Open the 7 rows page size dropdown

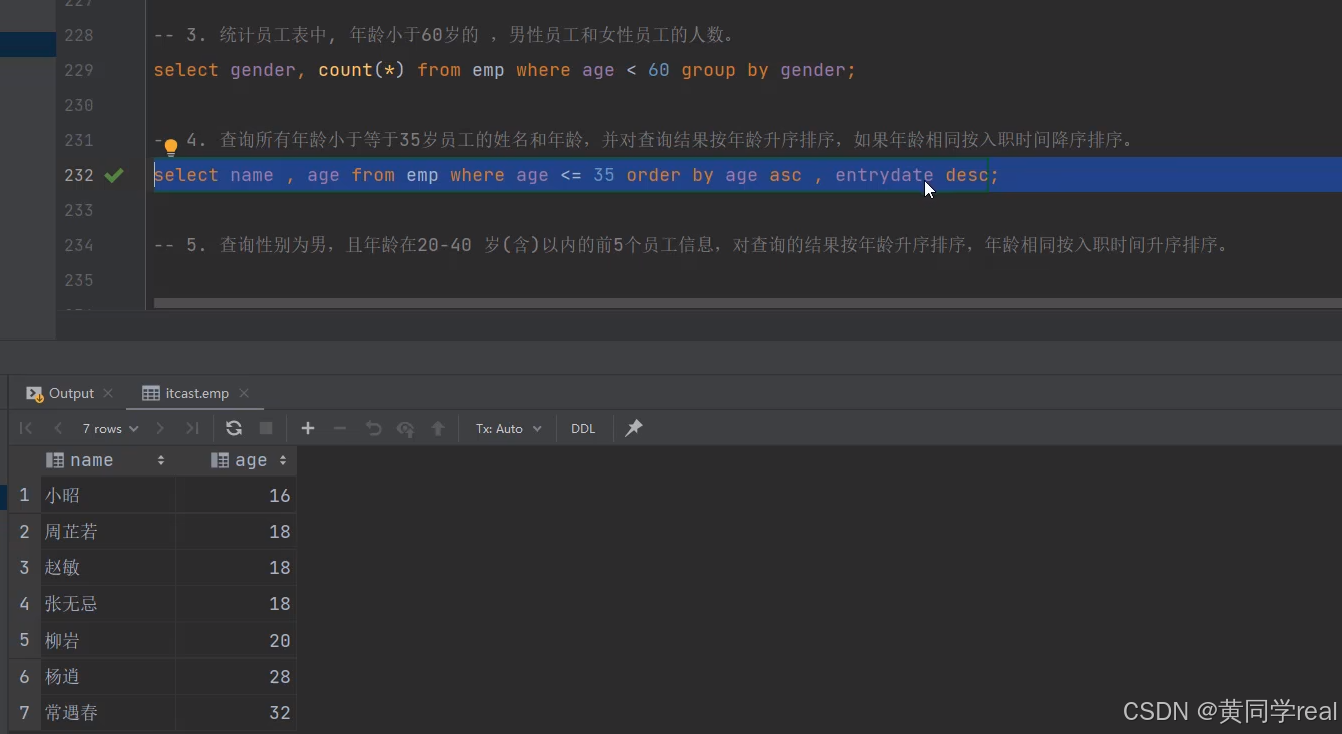click(110, 428)
